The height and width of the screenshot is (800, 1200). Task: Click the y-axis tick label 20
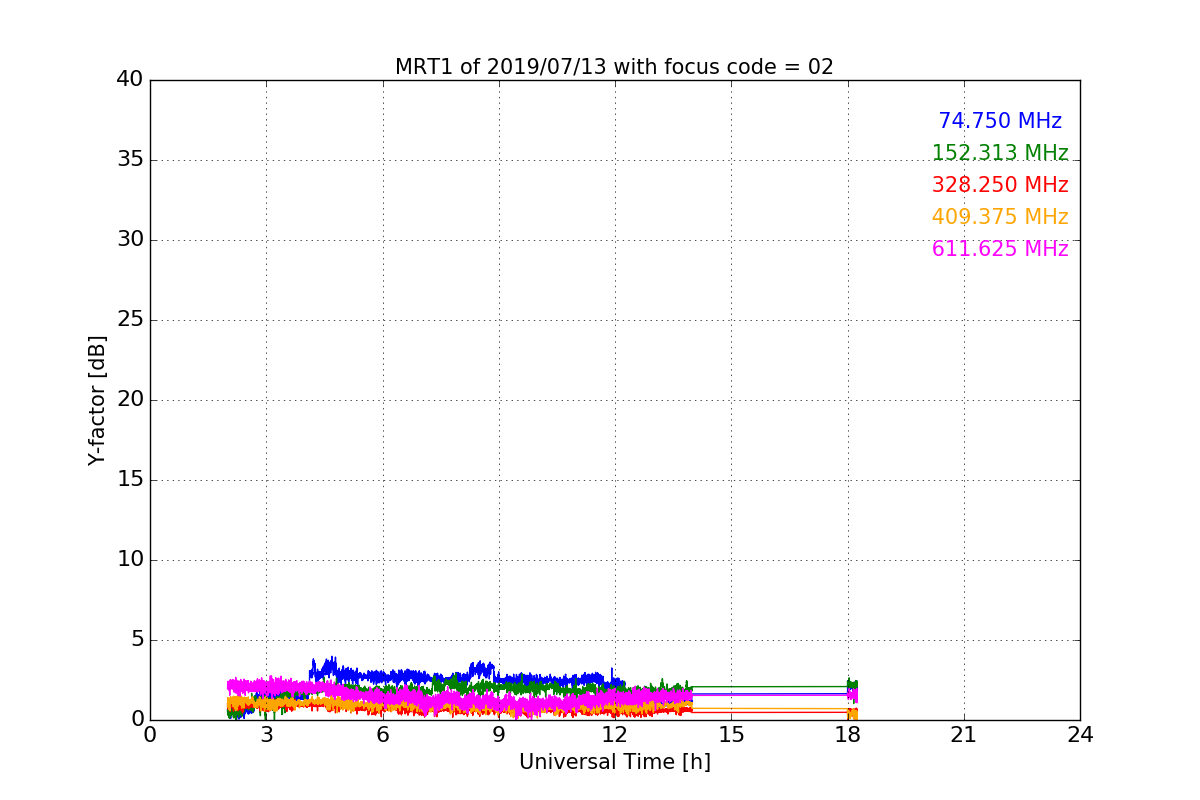130,400
